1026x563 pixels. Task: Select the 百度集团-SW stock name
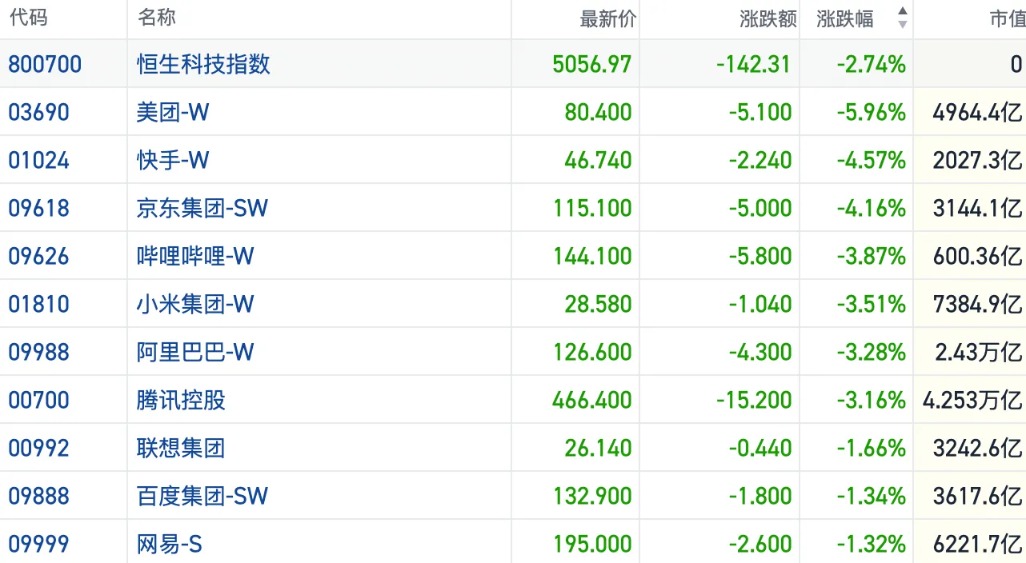pyautogui.click(x=202, y=496)
